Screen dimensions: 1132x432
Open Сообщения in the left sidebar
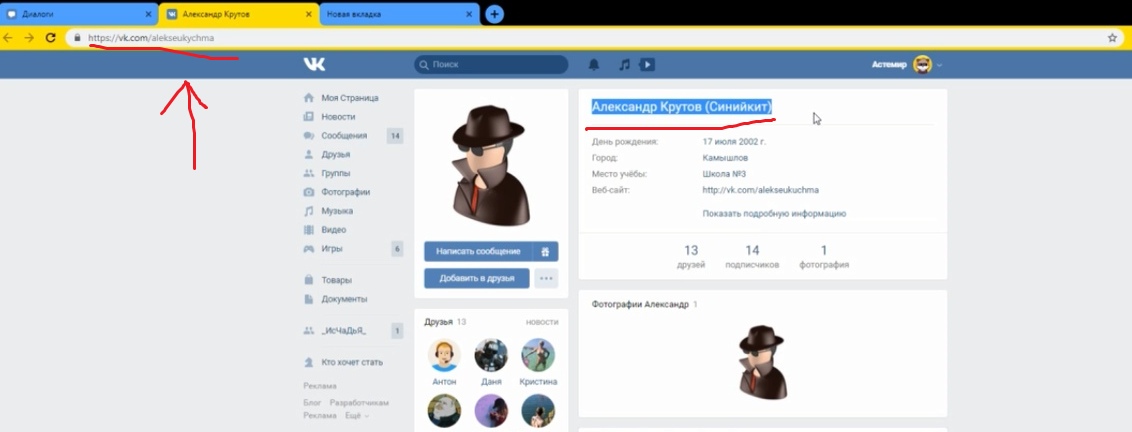344,136
